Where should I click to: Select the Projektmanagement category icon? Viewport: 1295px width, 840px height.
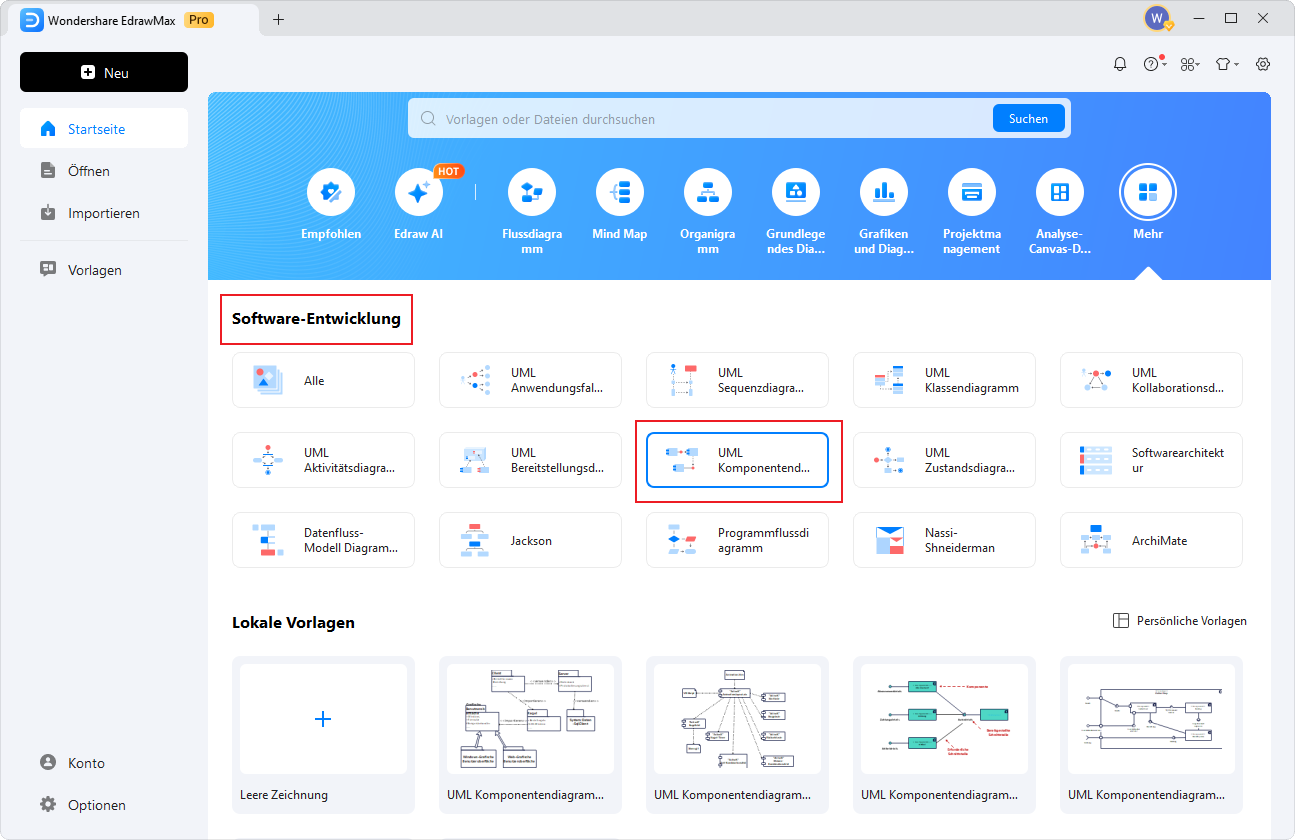pyautogui.click(x=971, y=193)
